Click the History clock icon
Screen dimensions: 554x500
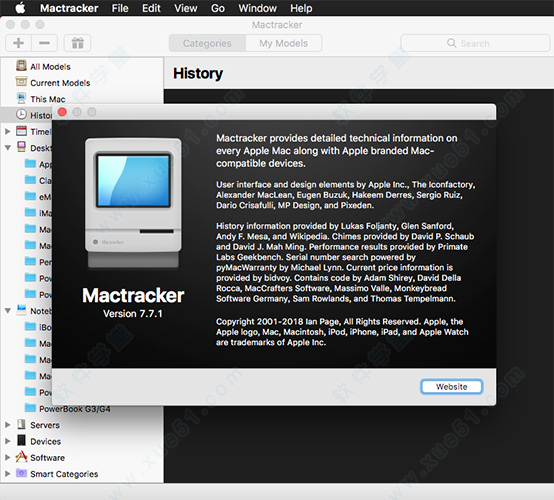click(21, 114)
